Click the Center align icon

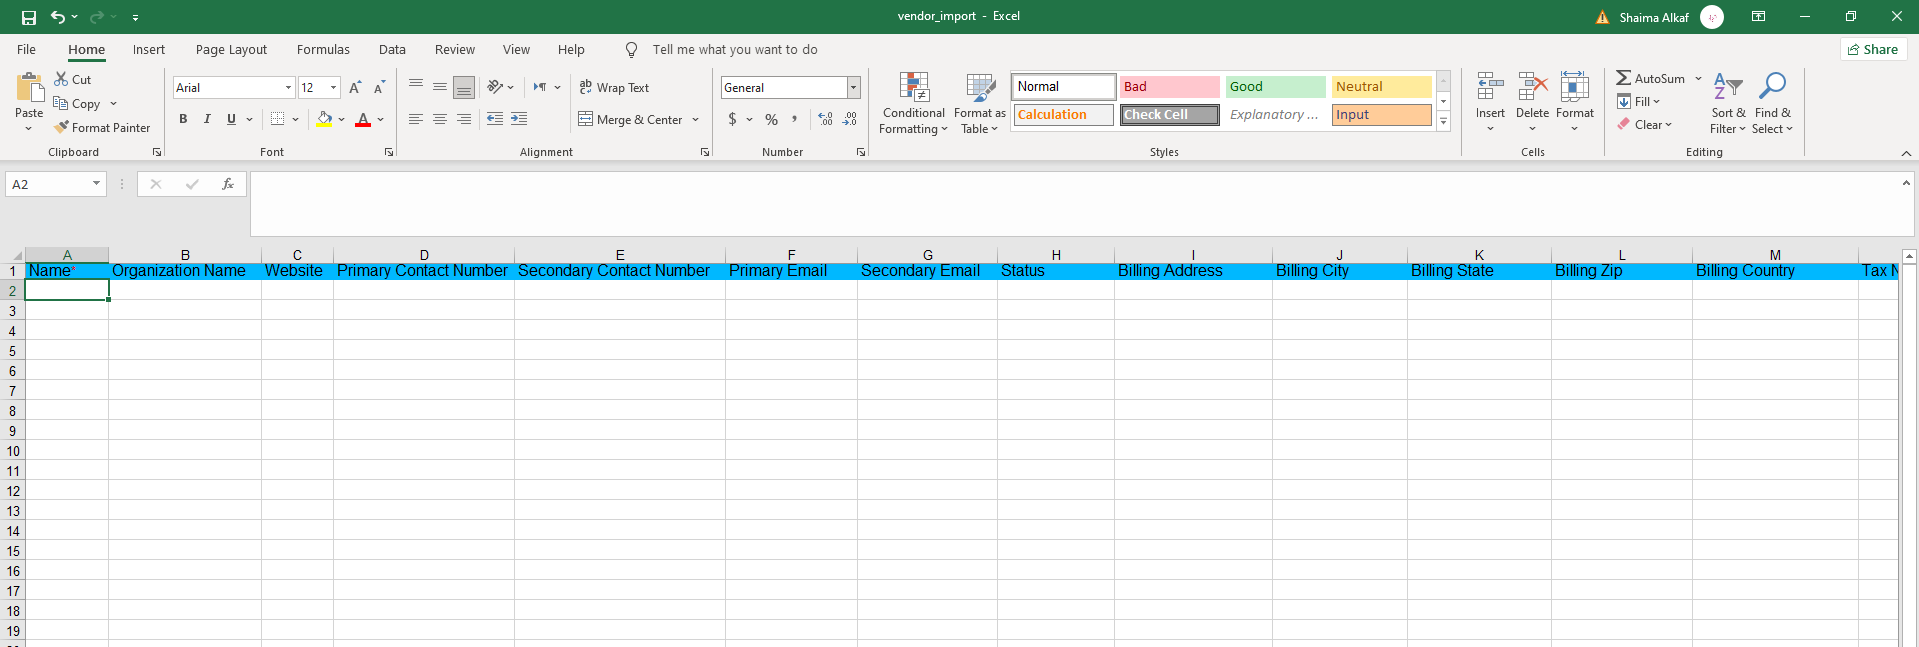440,119
